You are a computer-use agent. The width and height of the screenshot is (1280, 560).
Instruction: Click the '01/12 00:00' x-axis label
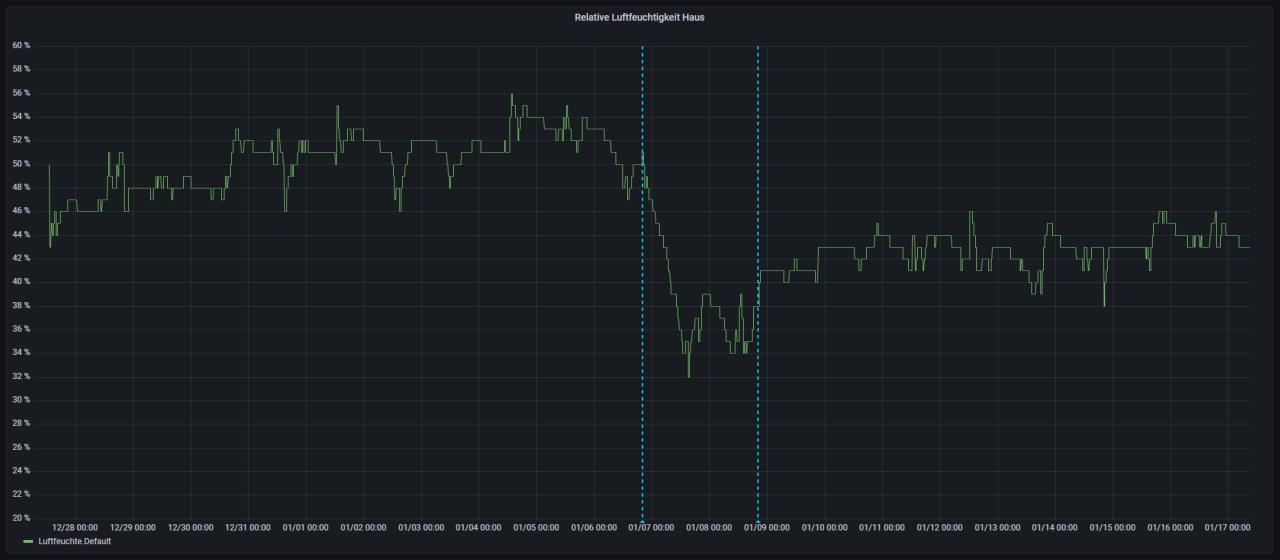tap(939, 527)
